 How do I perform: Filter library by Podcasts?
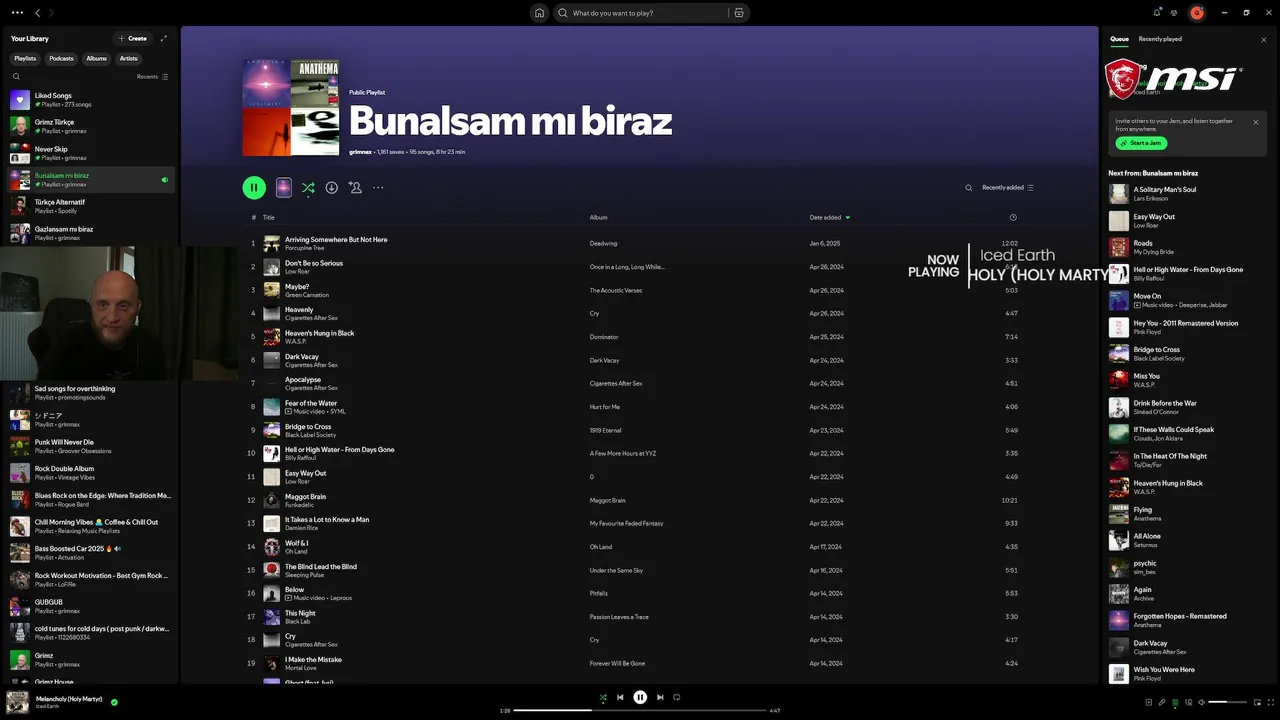[x=62, y=58]
